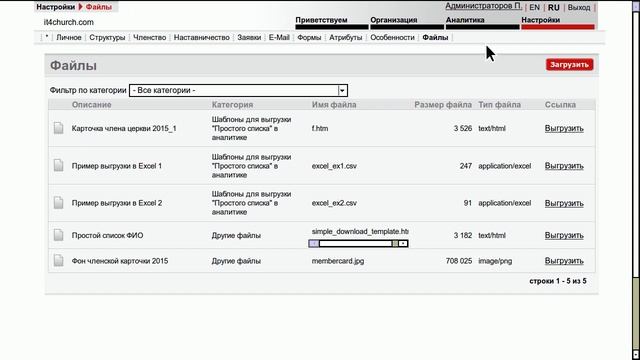This screenshot has width=640, height=360.
Task: Download excel_ex2.csv via Выгрузить link
Action: click(564, 203)
